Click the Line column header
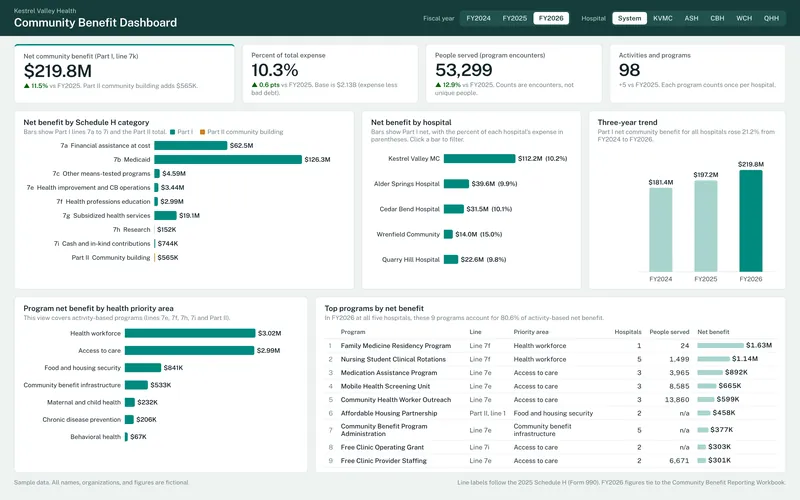The image size is (800, 500). pyautogui.click(x=476, y=332)
